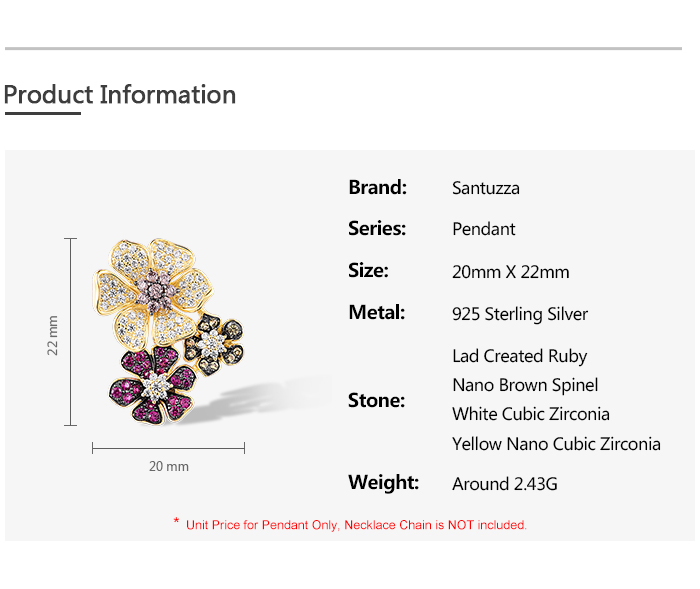Click the Metal: label
Viewport: 700px width, 589px height.
[376, 313]
